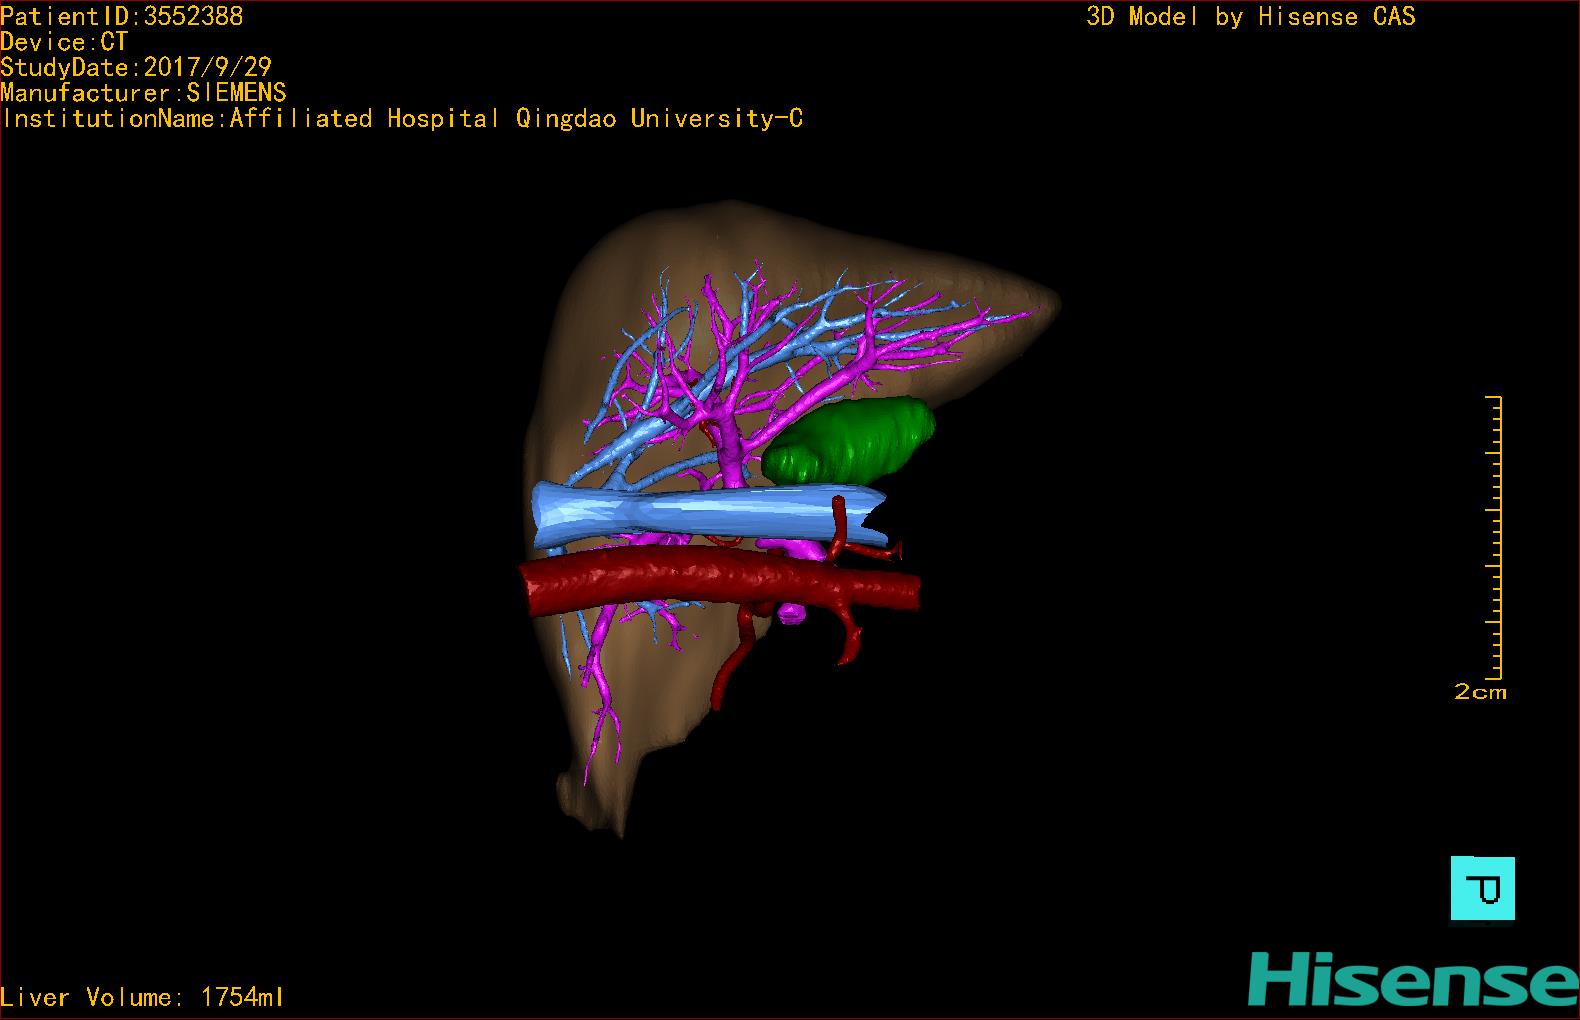Click the PatientID:3552388 text
Screen dimensions: 1580x1020
(122, 16)
